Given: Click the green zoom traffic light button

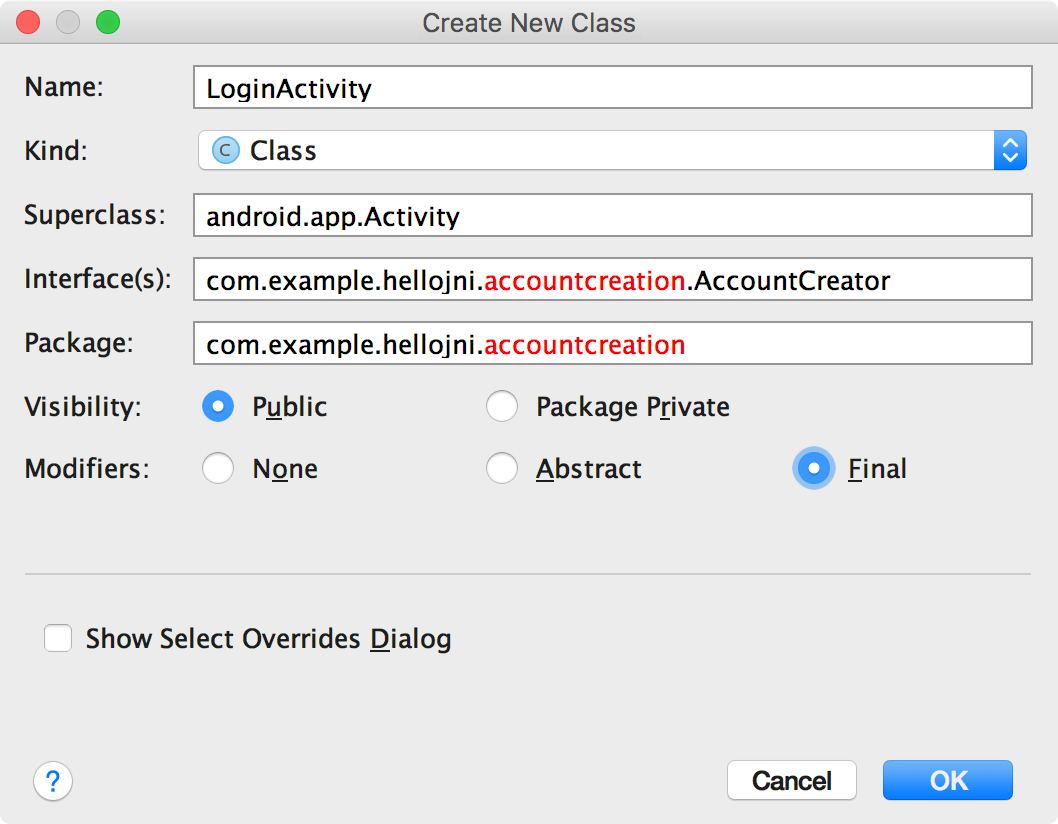Looking at the screenshot, I should pos(109,21).
